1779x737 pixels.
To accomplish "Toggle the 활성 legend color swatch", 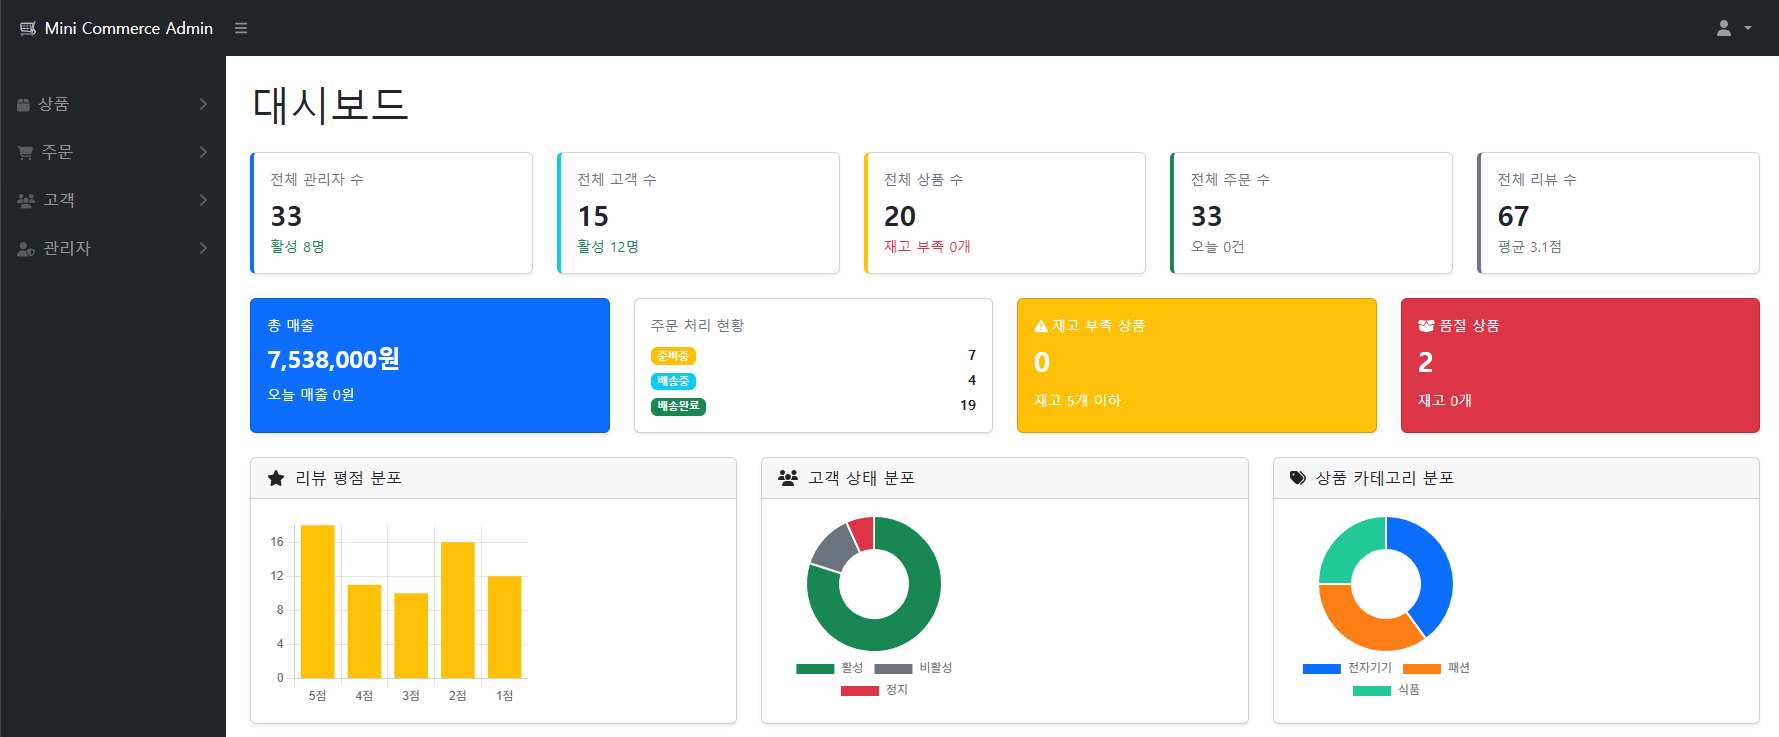I will (x=815, y=668).
